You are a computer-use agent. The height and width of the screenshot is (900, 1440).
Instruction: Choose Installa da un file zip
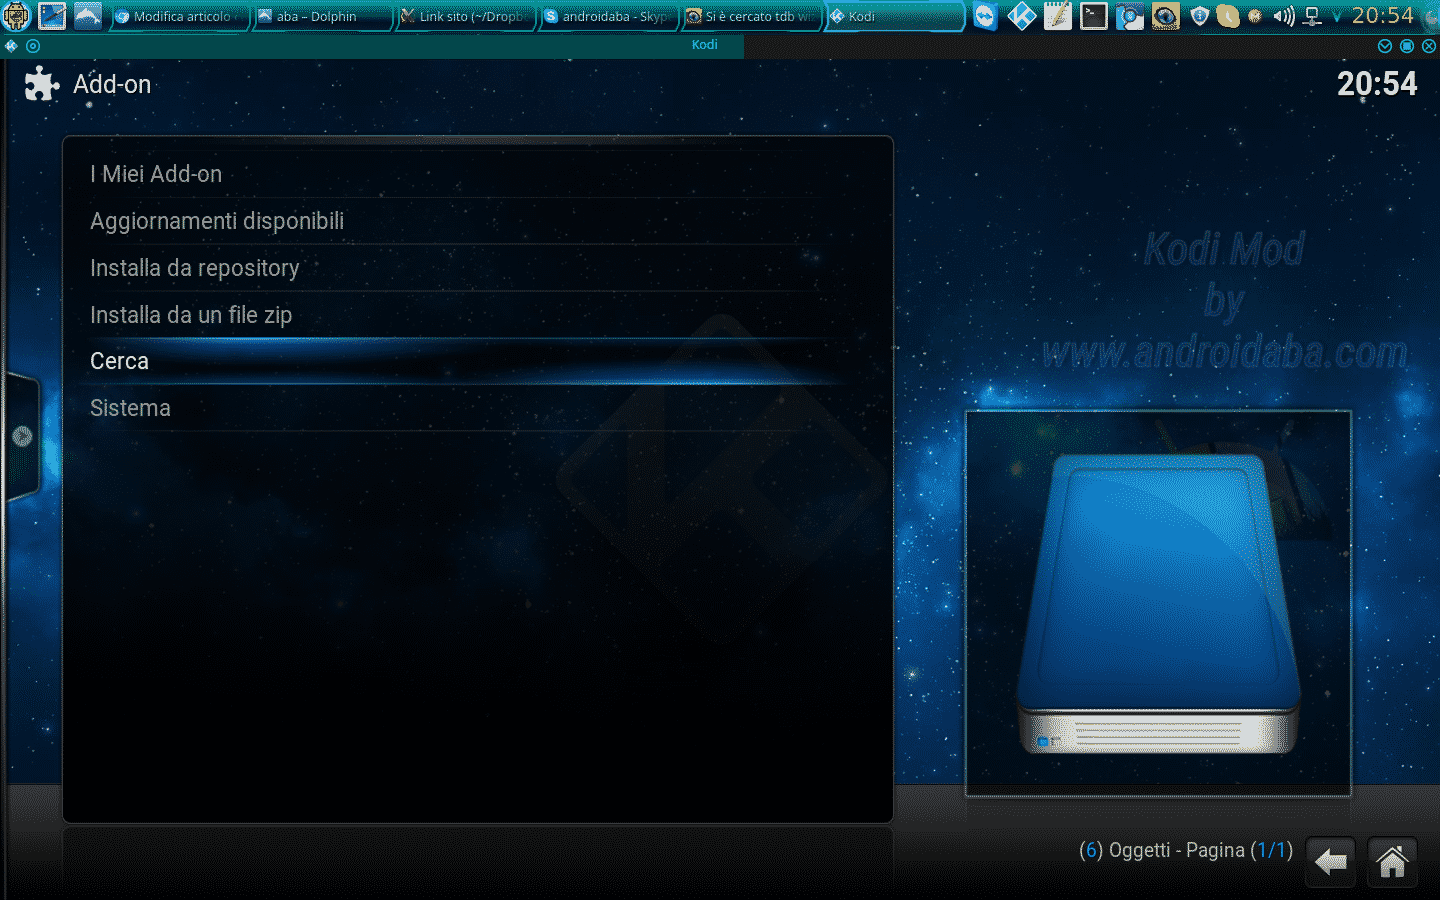click(x=477, y=315)
